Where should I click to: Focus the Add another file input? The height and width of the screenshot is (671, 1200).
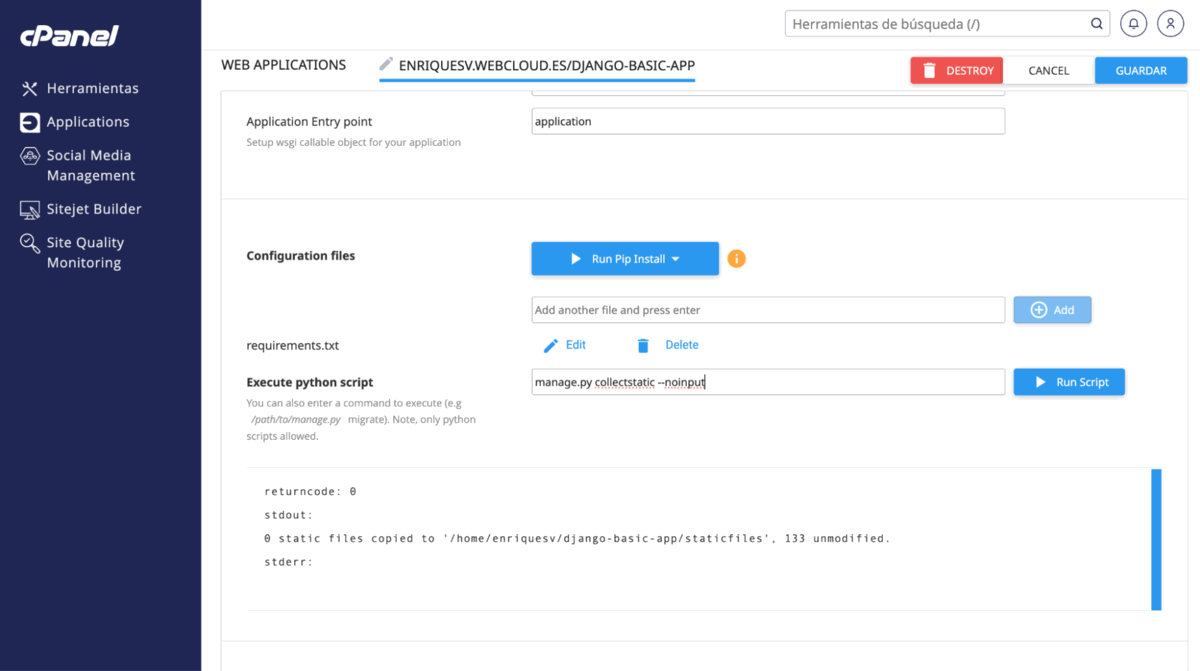[768, 310]
